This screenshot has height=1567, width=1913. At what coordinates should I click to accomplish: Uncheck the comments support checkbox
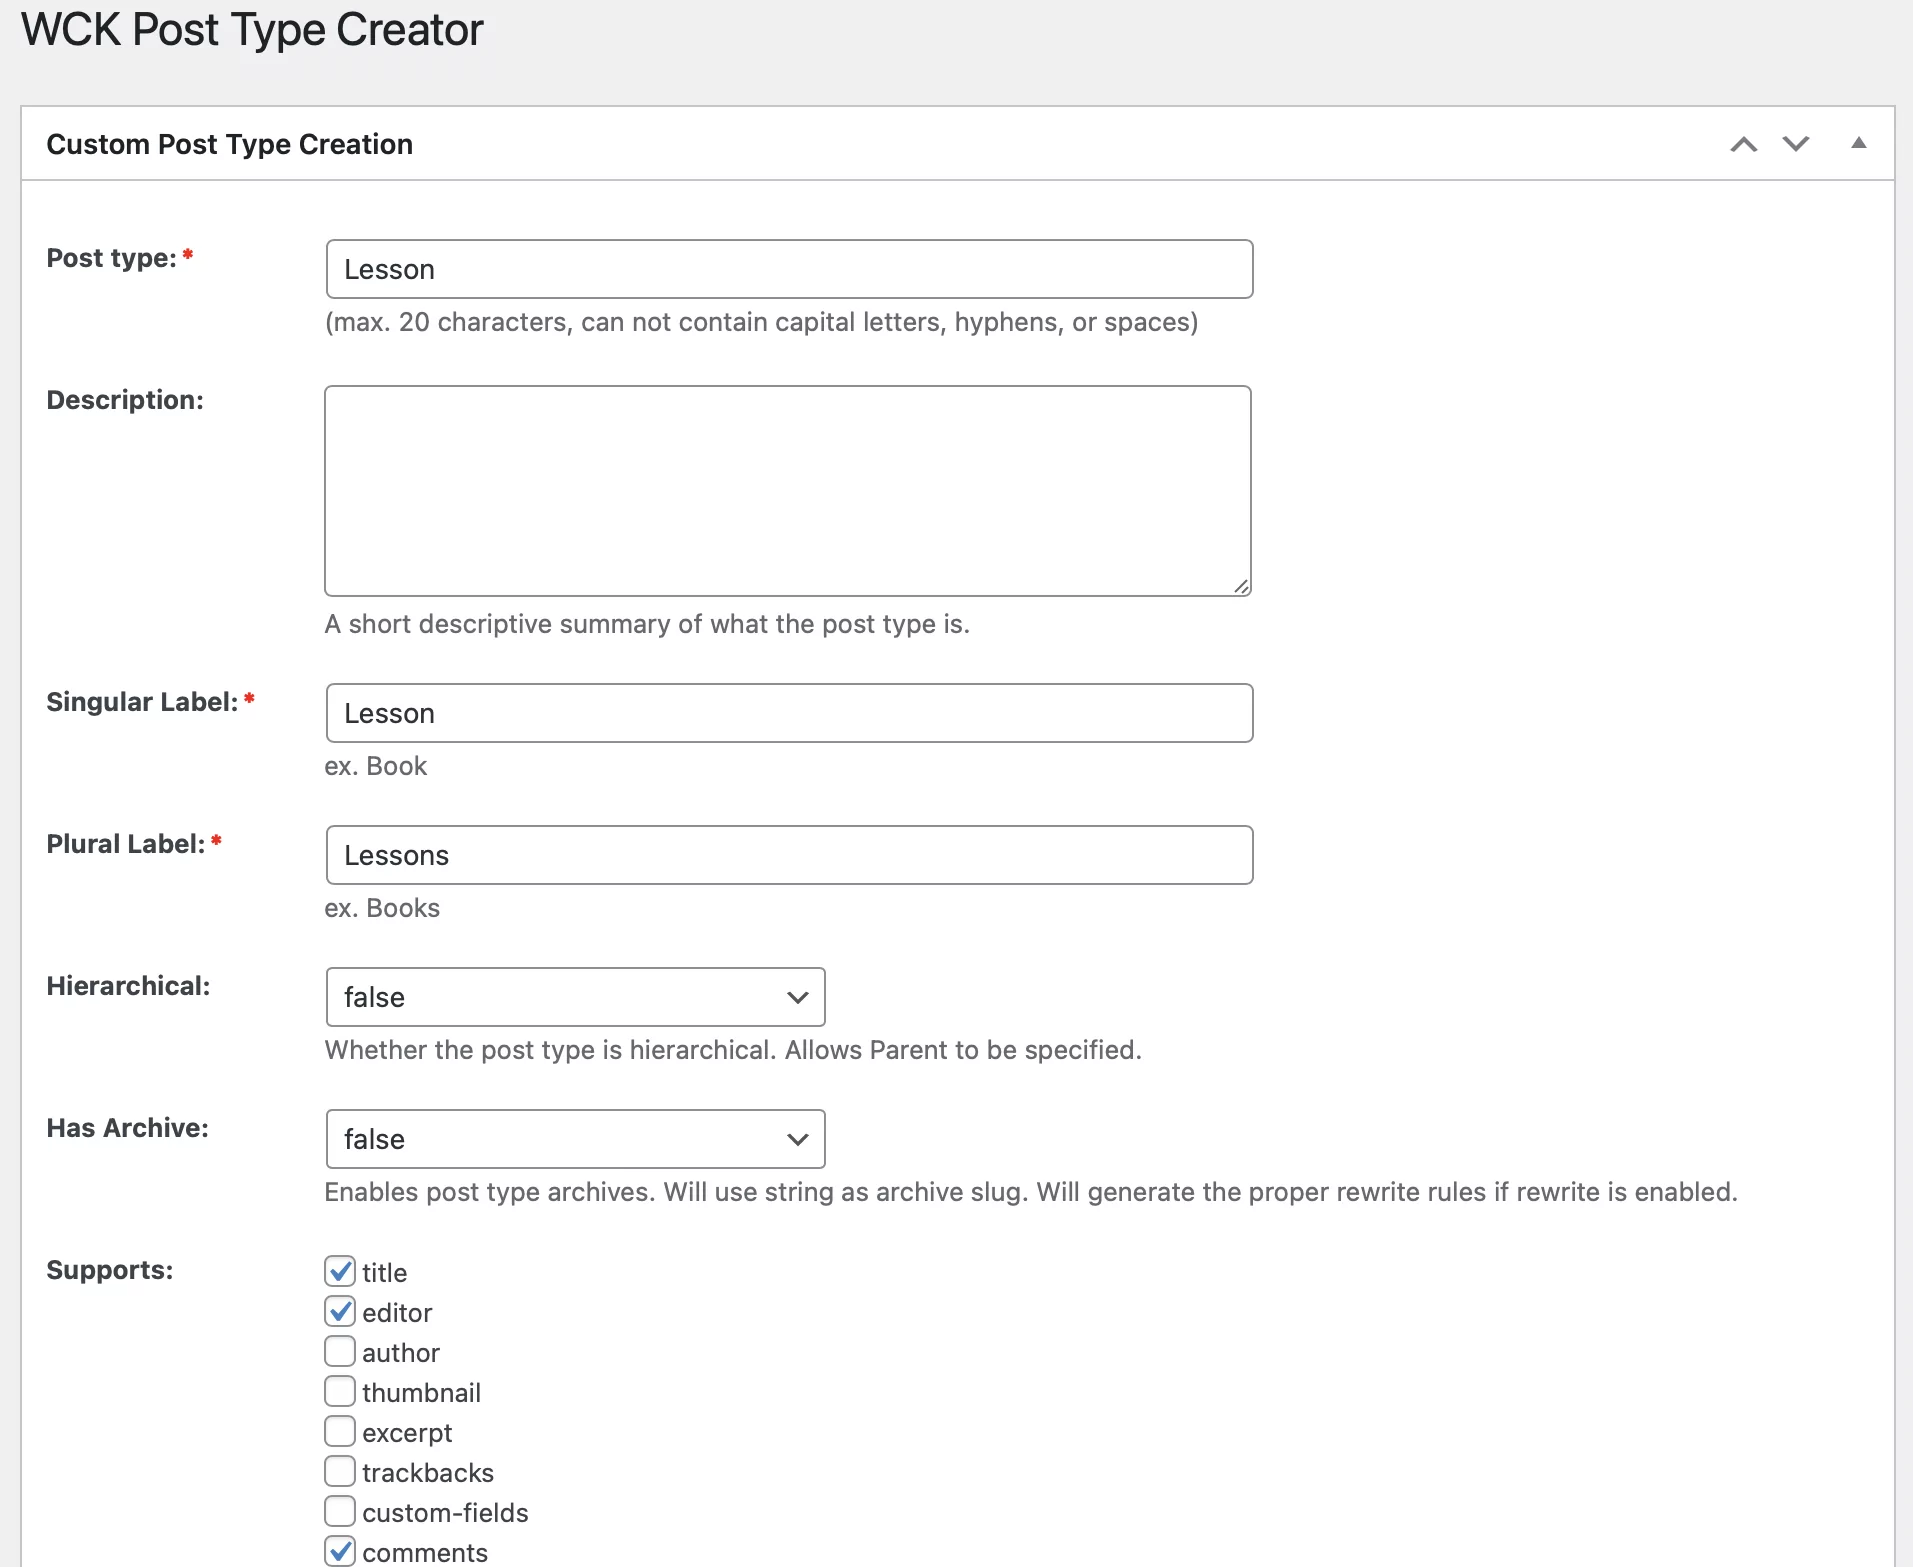point(340,1551)
